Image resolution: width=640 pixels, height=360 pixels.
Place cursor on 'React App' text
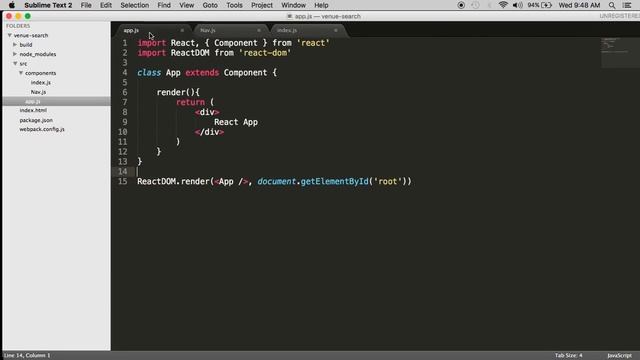click(236, 122)
